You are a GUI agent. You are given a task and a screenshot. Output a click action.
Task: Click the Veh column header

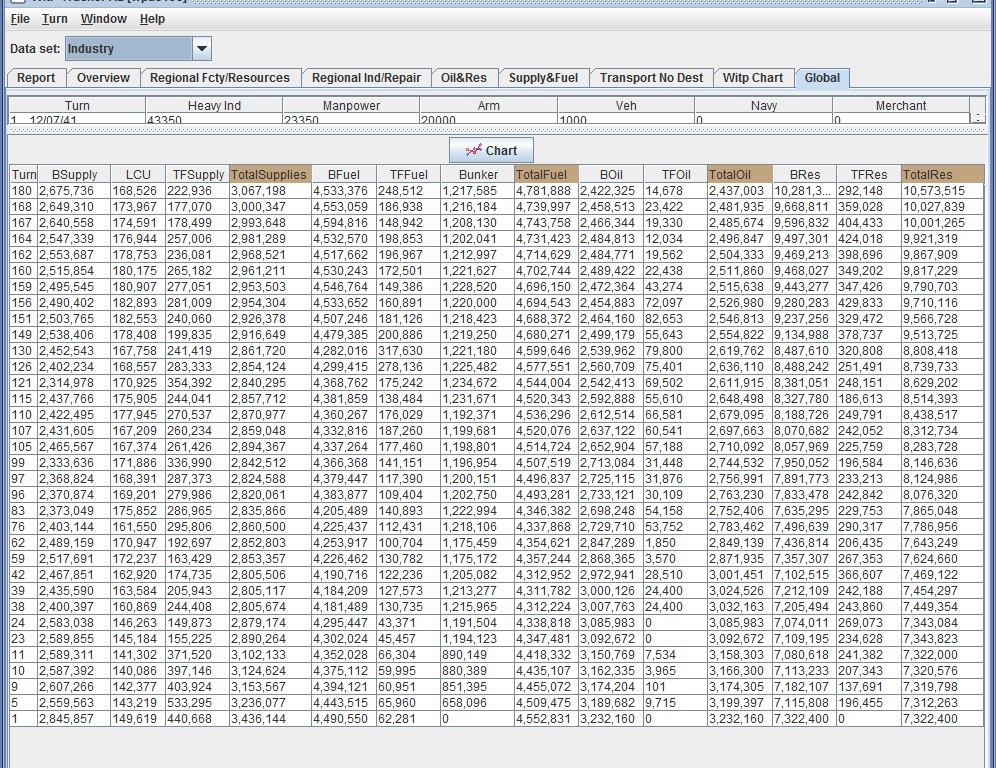click(x=626, y=105)
